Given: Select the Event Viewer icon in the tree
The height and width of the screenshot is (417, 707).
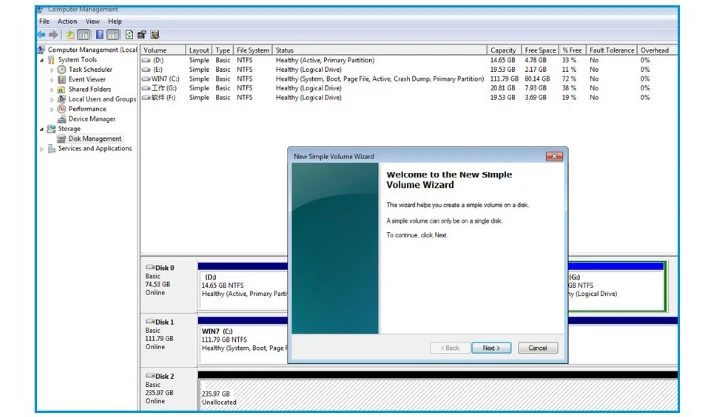Looking at the screenshot, I should 62,79.
